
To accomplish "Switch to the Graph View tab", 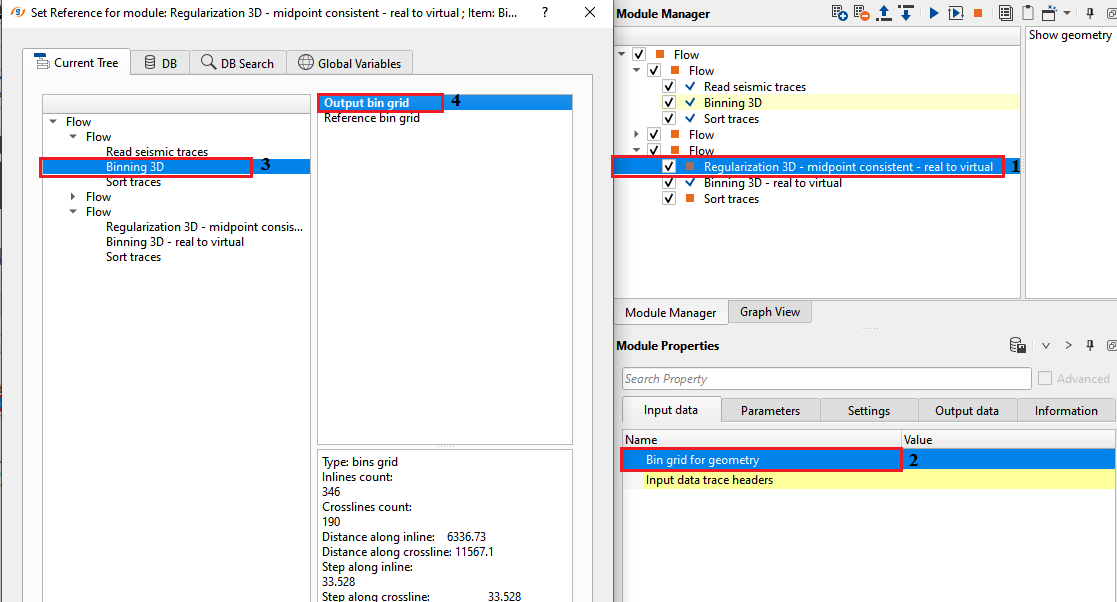I will click(x=769, y=312).
